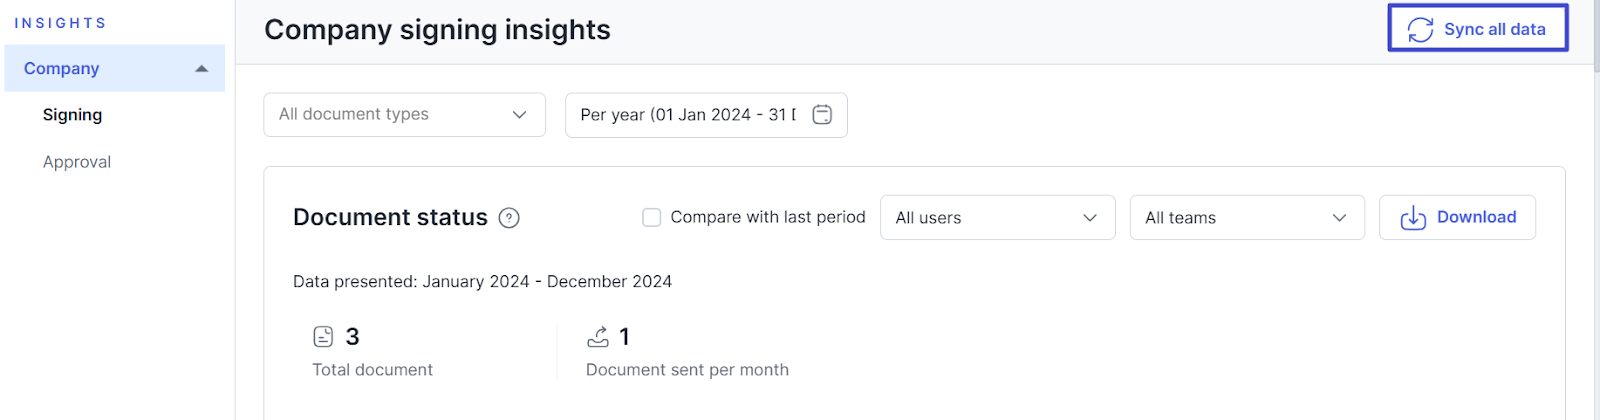Click the Compare with last period label

click(x=767, y=217)
